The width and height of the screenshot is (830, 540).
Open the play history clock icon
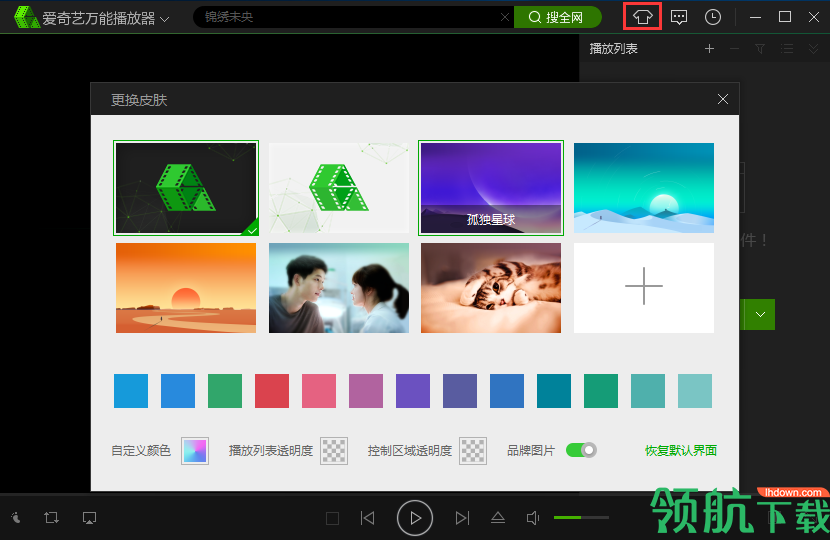(712, 17)
